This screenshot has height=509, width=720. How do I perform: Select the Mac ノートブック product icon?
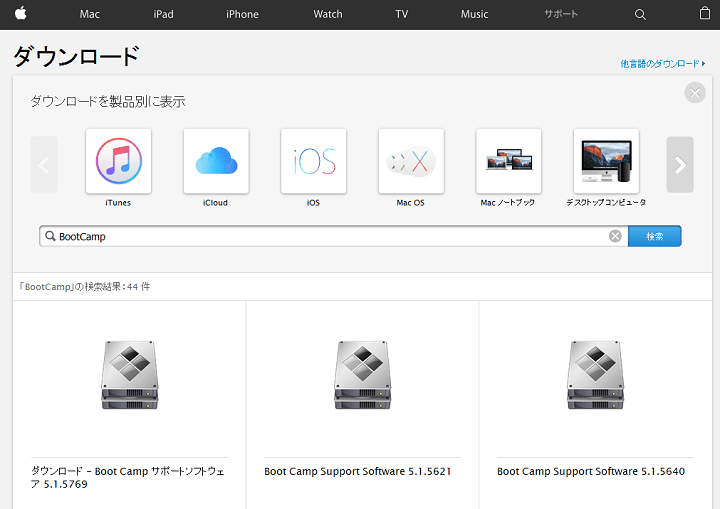click(x=509, y=161)
